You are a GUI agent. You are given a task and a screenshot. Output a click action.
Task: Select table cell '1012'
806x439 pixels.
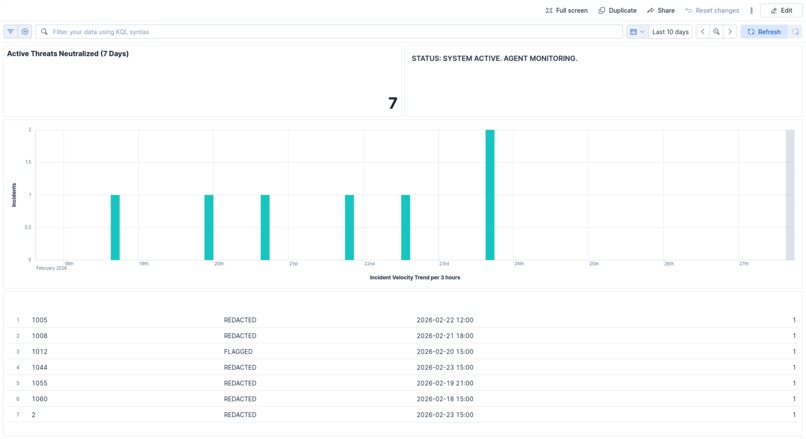(x=40, y=352)
